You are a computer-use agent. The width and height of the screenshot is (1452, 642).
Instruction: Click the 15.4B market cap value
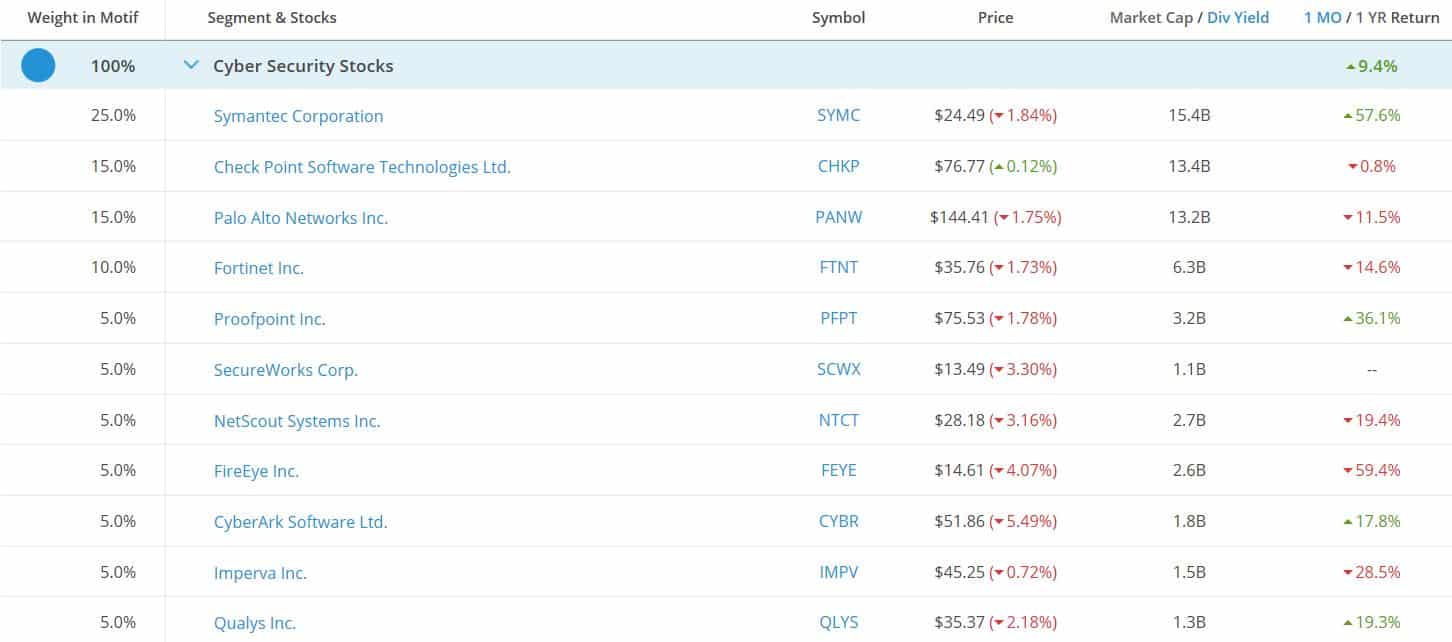click(x=1189, y=116)
